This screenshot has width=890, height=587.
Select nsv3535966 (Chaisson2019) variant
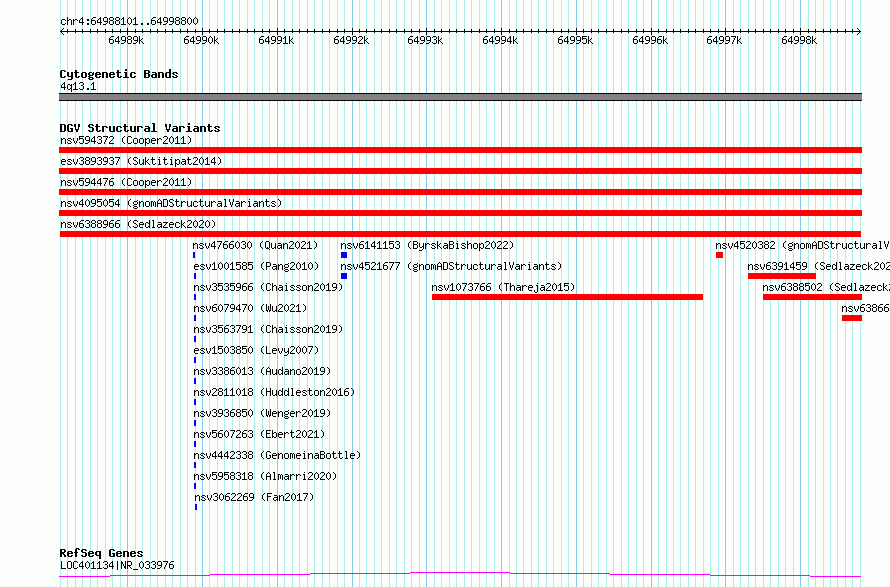click(268, 287)
